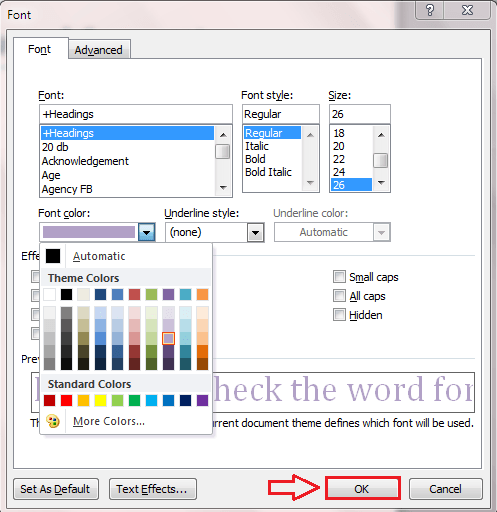Enable the All caps checkbox

tap(339, 296)
